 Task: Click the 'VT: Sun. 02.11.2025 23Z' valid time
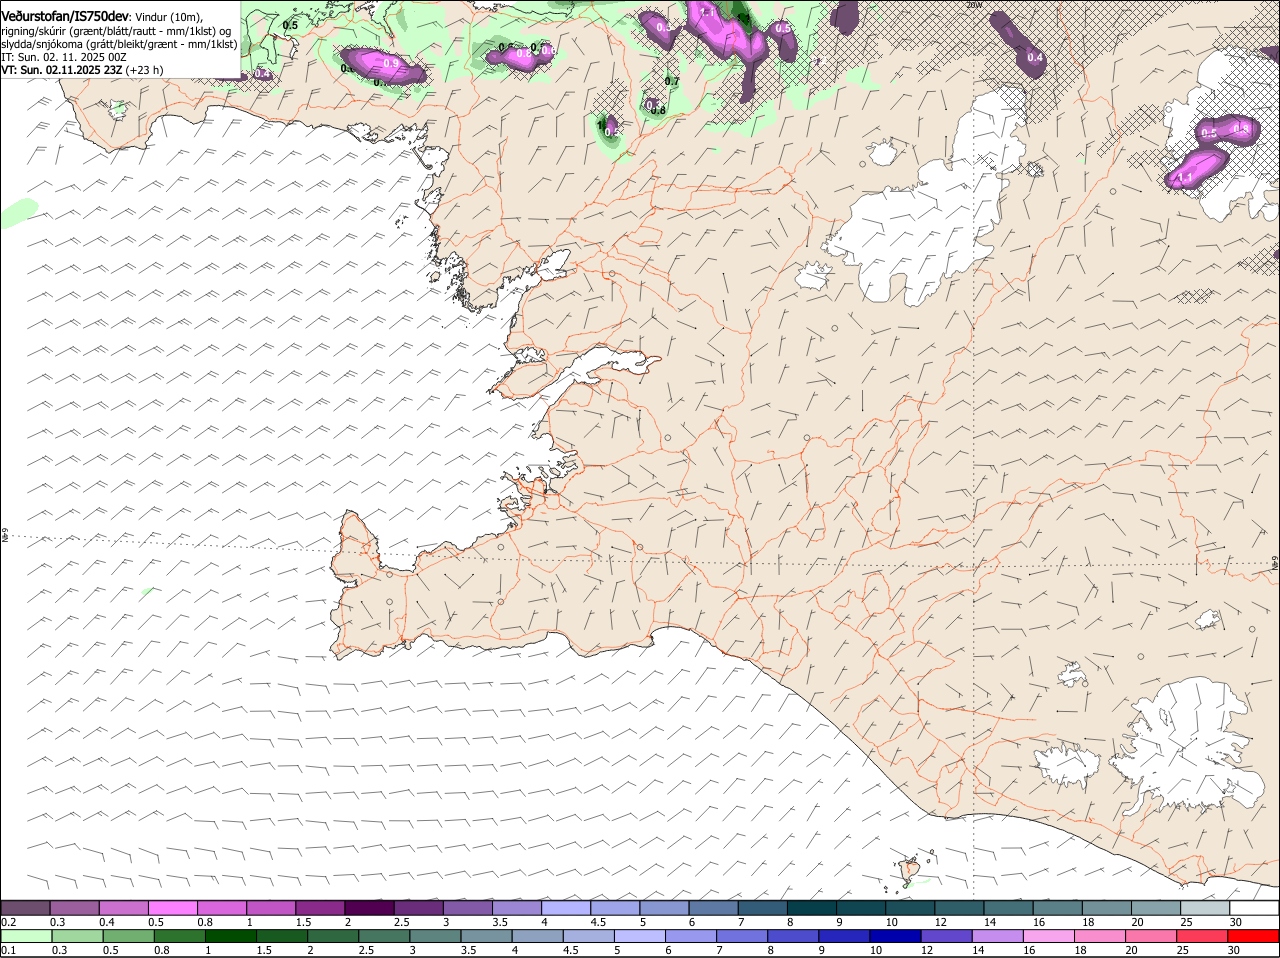coord(62,70)
